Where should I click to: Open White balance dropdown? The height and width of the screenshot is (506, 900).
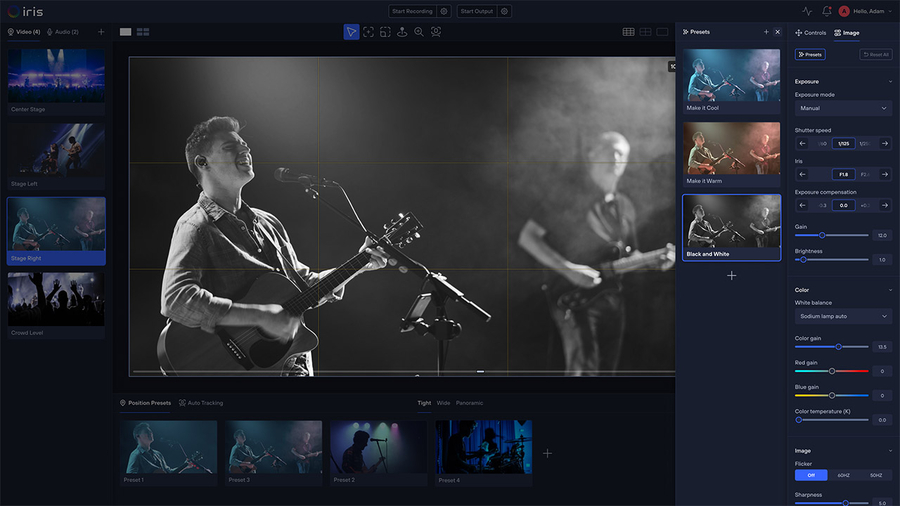click(x=843, y=316)
